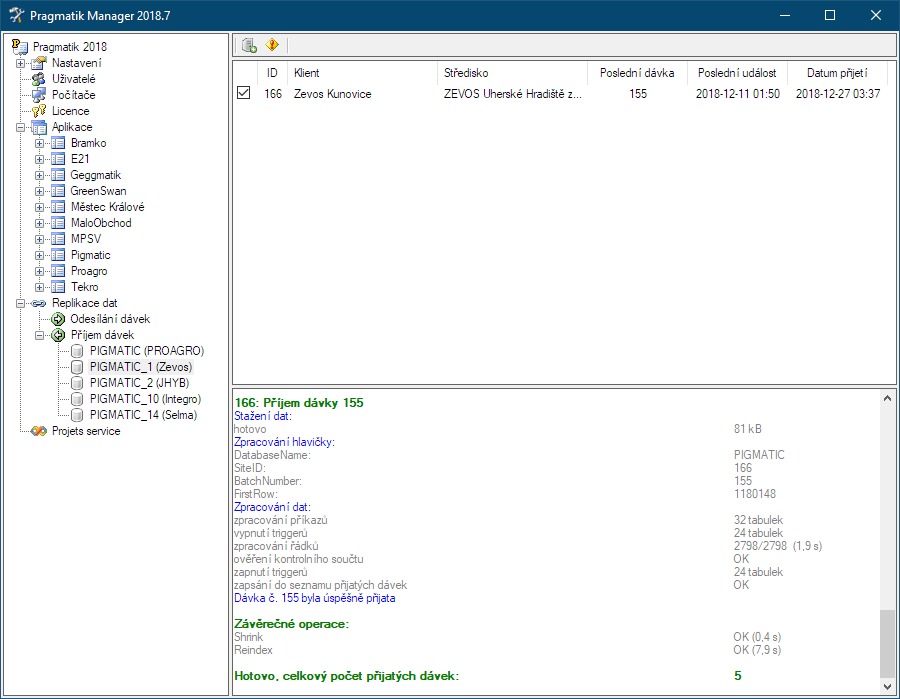Collapse the Replikace dat node
Screen dimensions: 900x699
(x=21, y=303)
